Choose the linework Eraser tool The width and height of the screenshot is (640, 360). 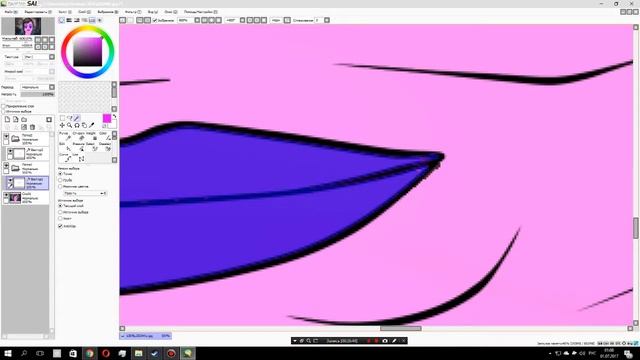pyautogui.click(x=80, y=136)
